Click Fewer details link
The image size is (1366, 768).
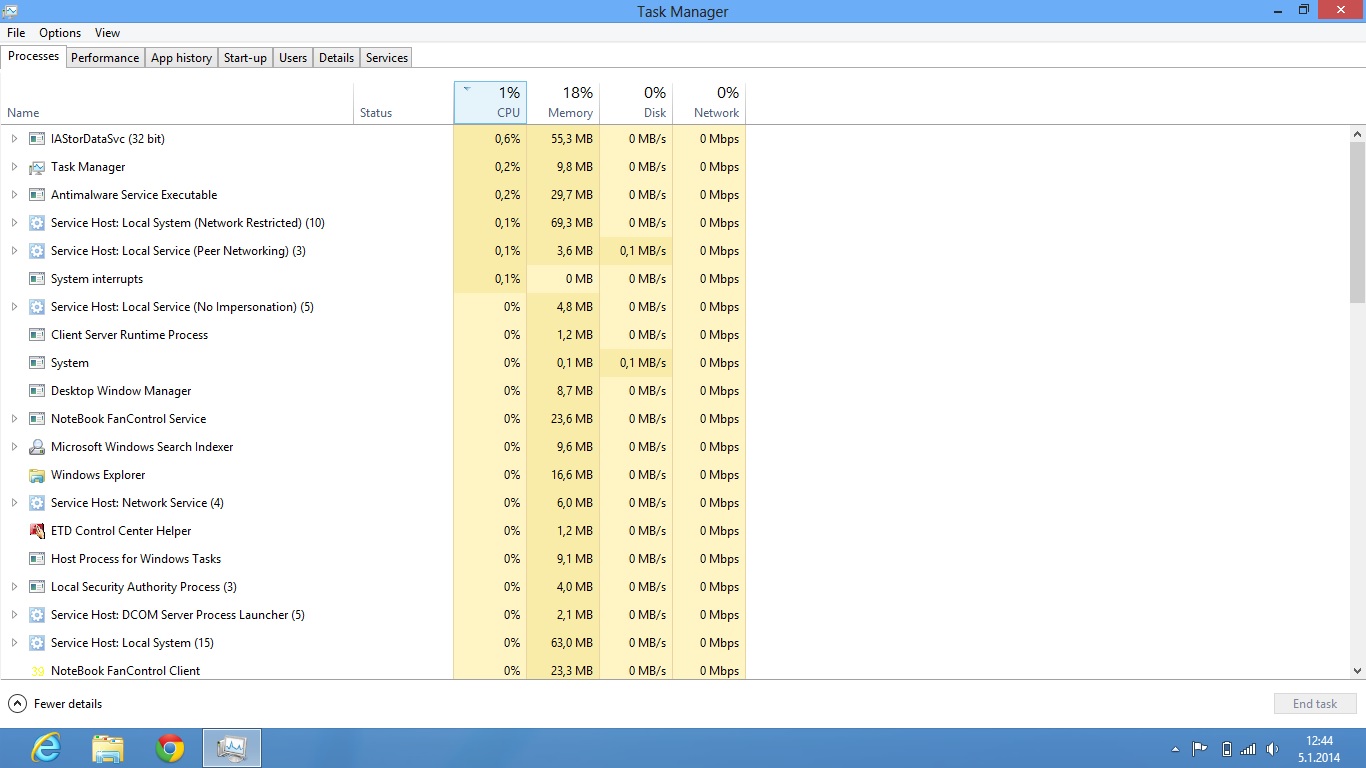[x=68, y=704]
